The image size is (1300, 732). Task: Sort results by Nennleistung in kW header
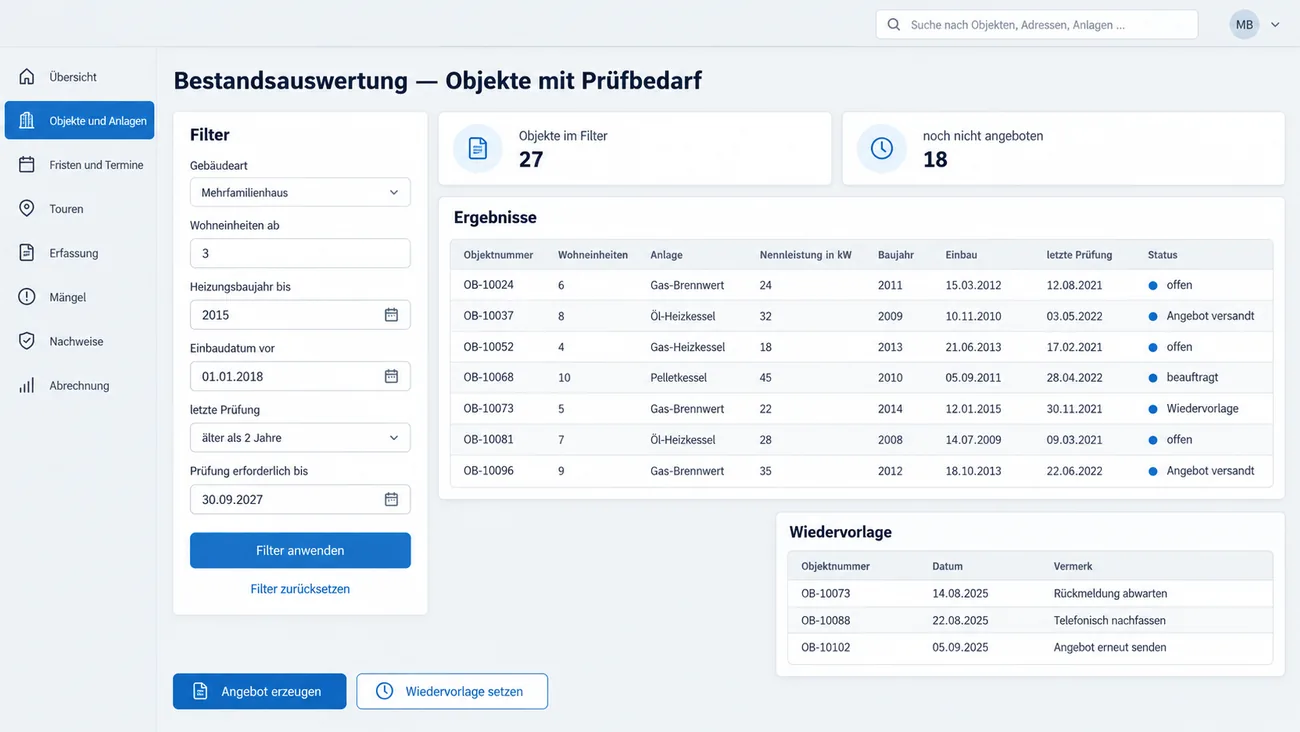[x=806, y=255]
